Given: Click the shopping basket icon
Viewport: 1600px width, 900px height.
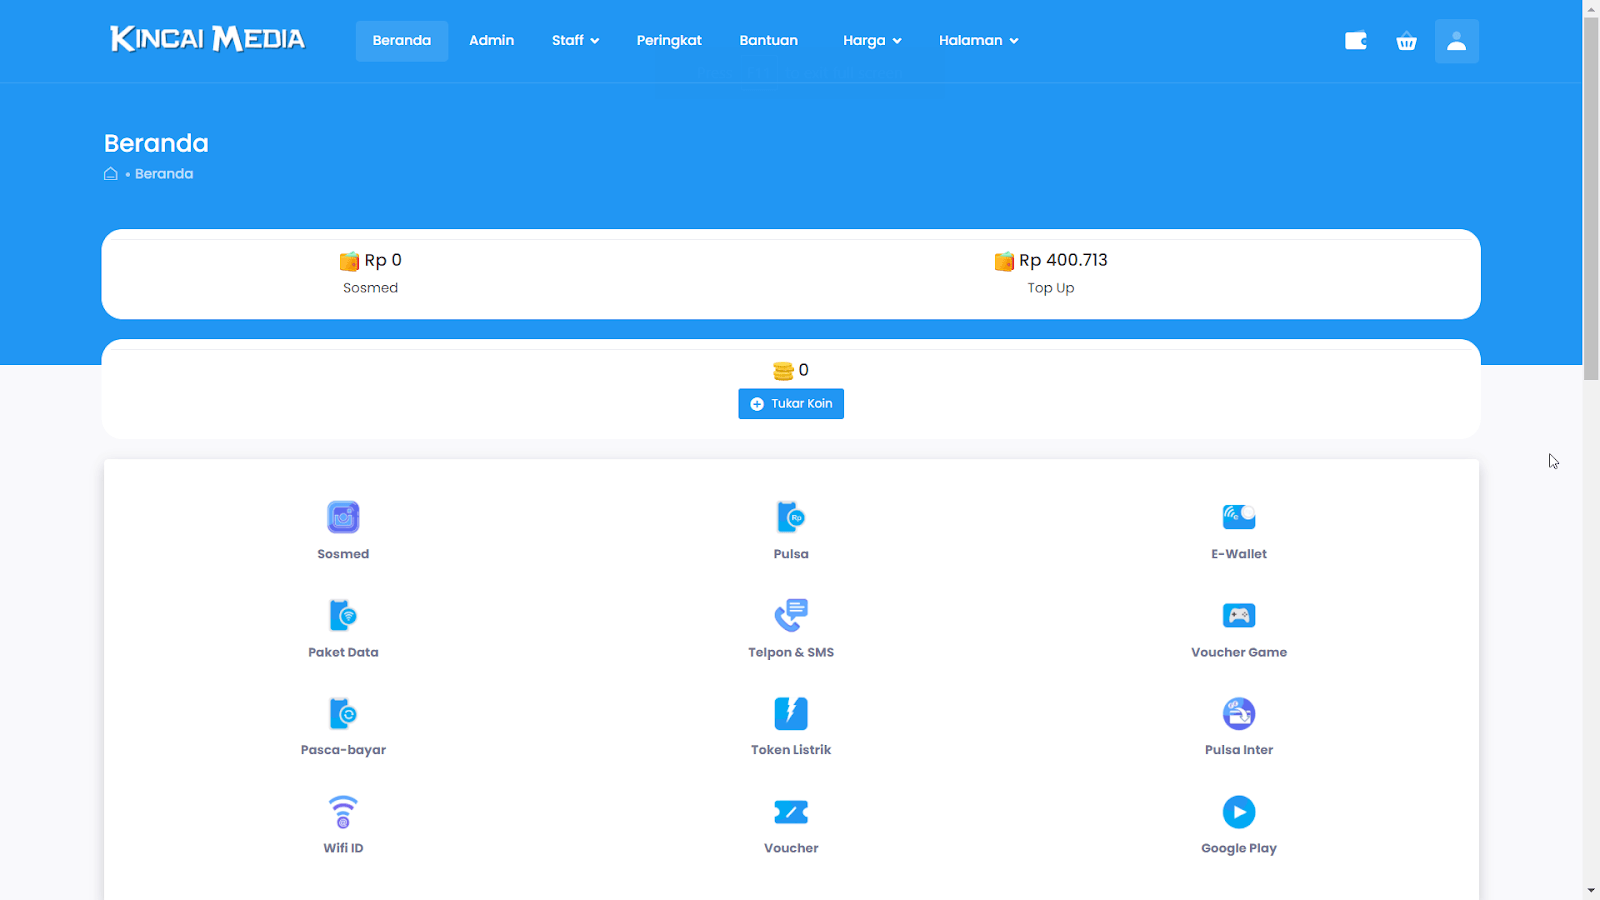Looking at the screenshot, I should 1406,41.
